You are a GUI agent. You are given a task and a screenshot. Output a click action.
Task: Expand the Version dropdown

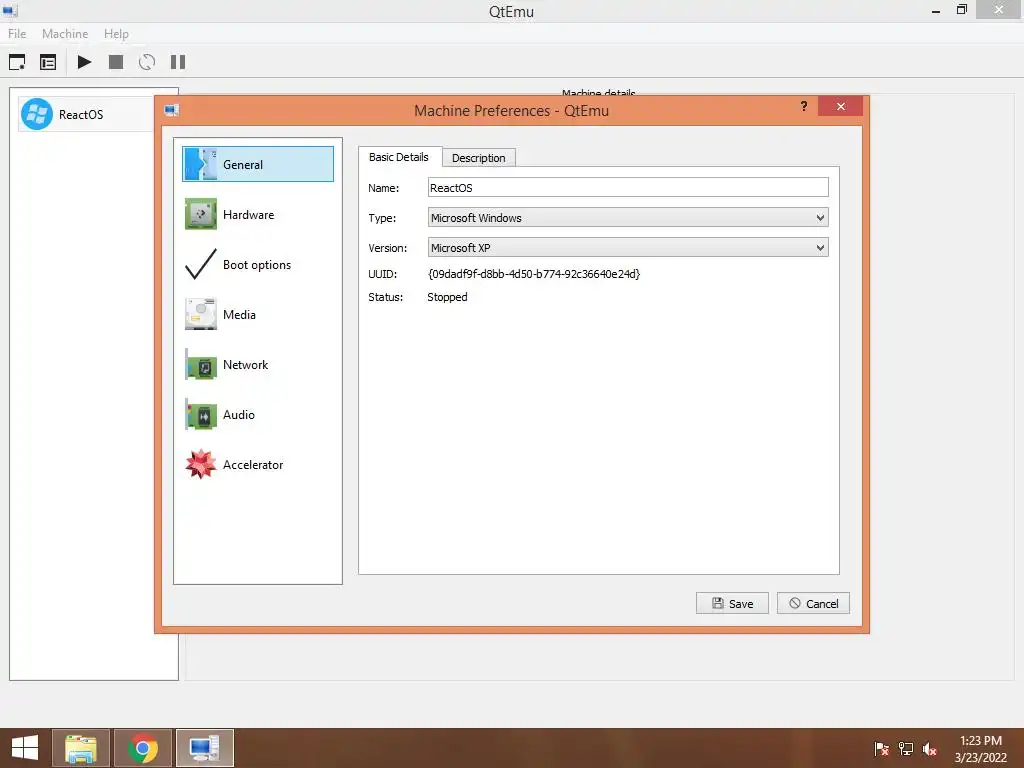pyautogui.click(x=628, y=248)
